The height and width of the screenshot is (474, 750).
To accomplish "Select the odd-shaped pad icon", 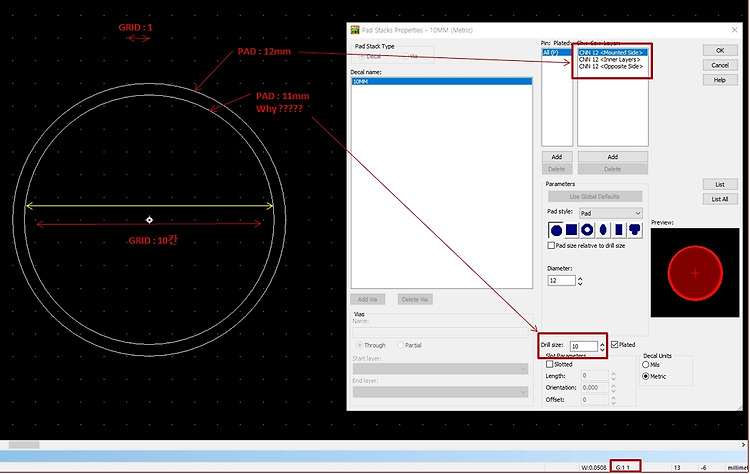I will point(634,230).
